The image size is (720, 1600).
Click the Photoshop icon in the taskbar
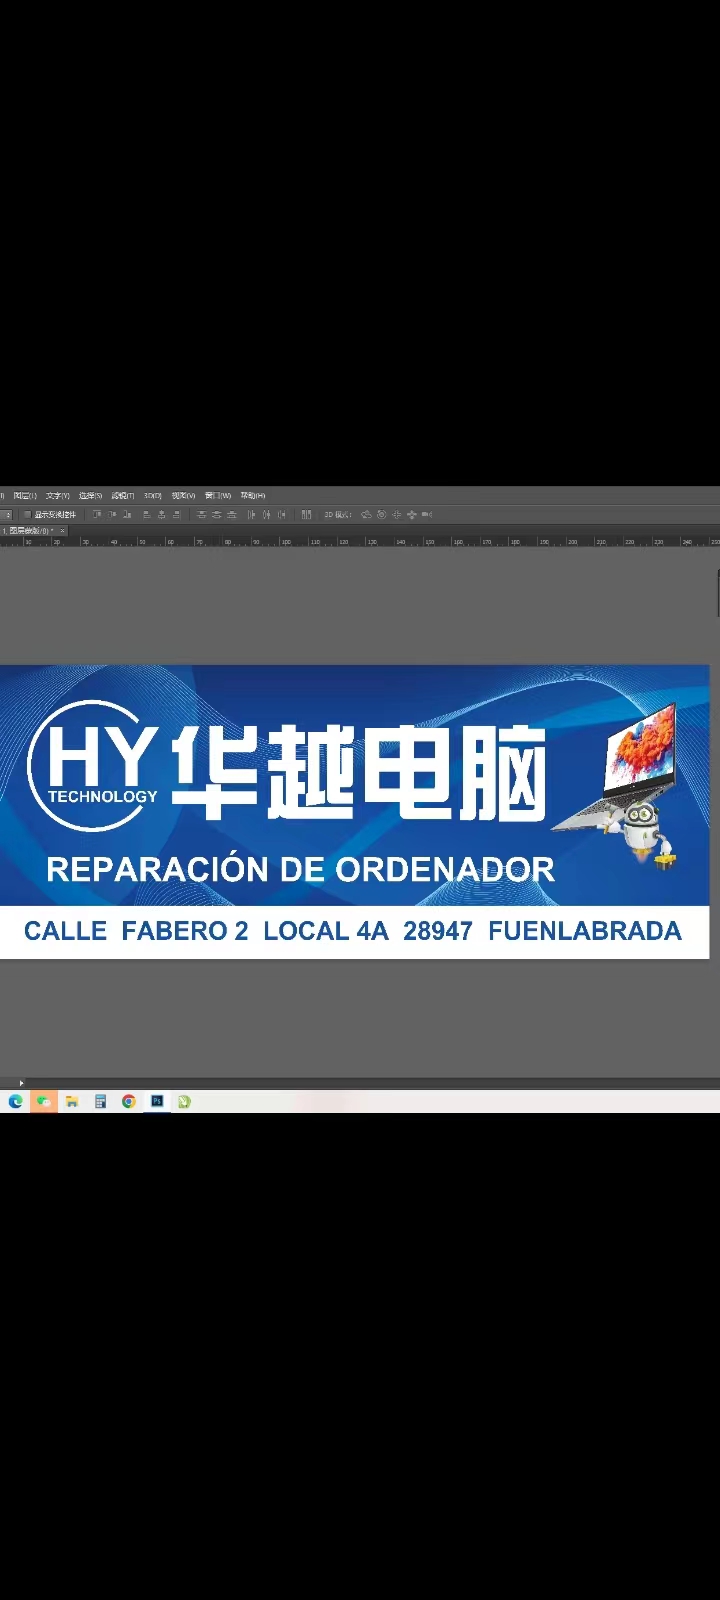(x=157, y=1101)
